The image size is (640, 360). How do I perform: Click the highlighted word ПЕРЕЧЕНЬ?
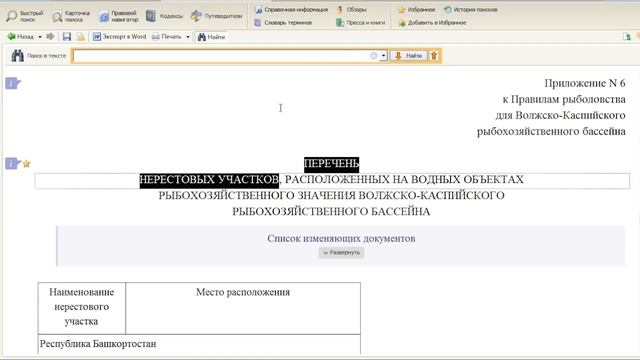click(x=331, y=164)
